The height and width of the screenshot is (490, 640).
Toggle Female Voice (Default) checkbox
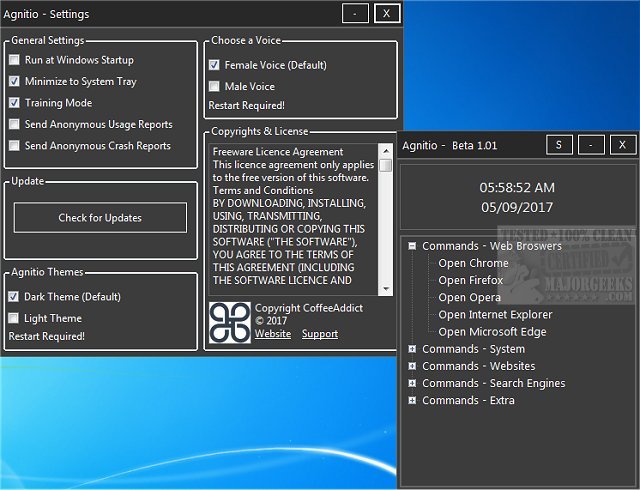point(214,65)
